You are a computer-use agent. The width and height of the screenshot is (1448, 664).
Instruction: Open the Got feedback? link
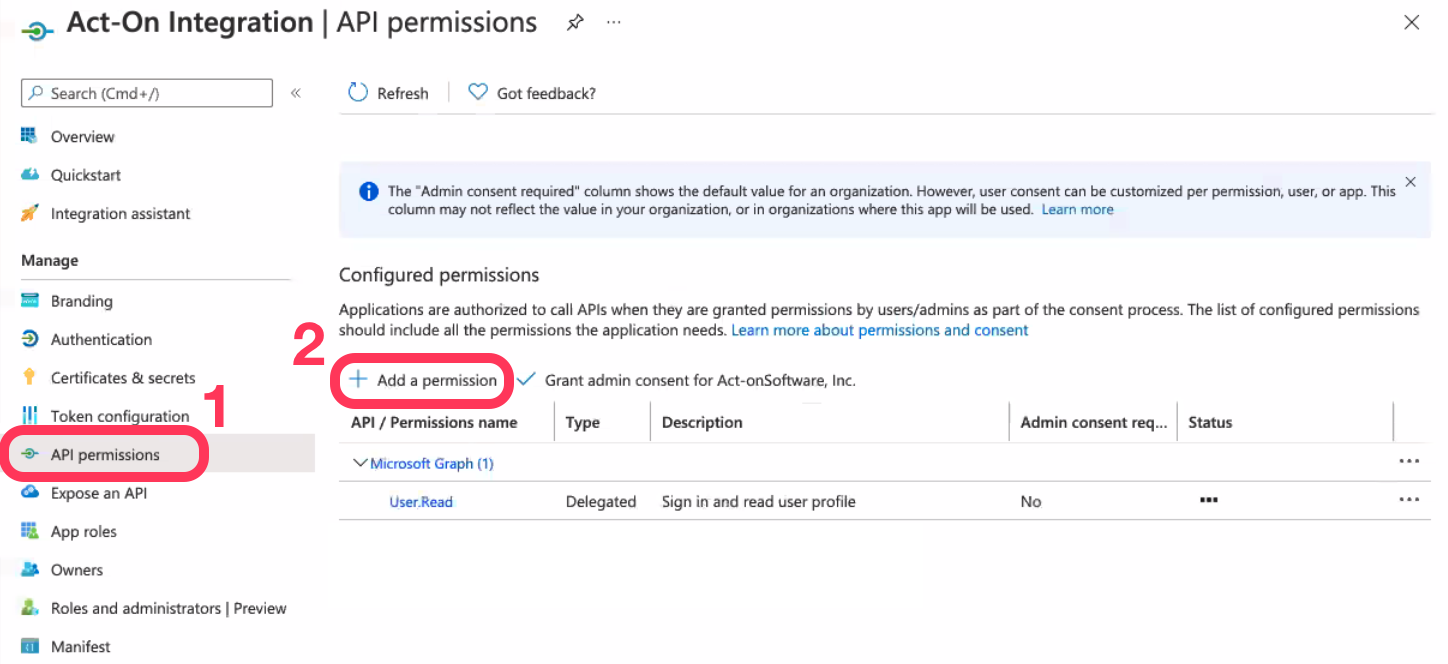coord(546,93)
